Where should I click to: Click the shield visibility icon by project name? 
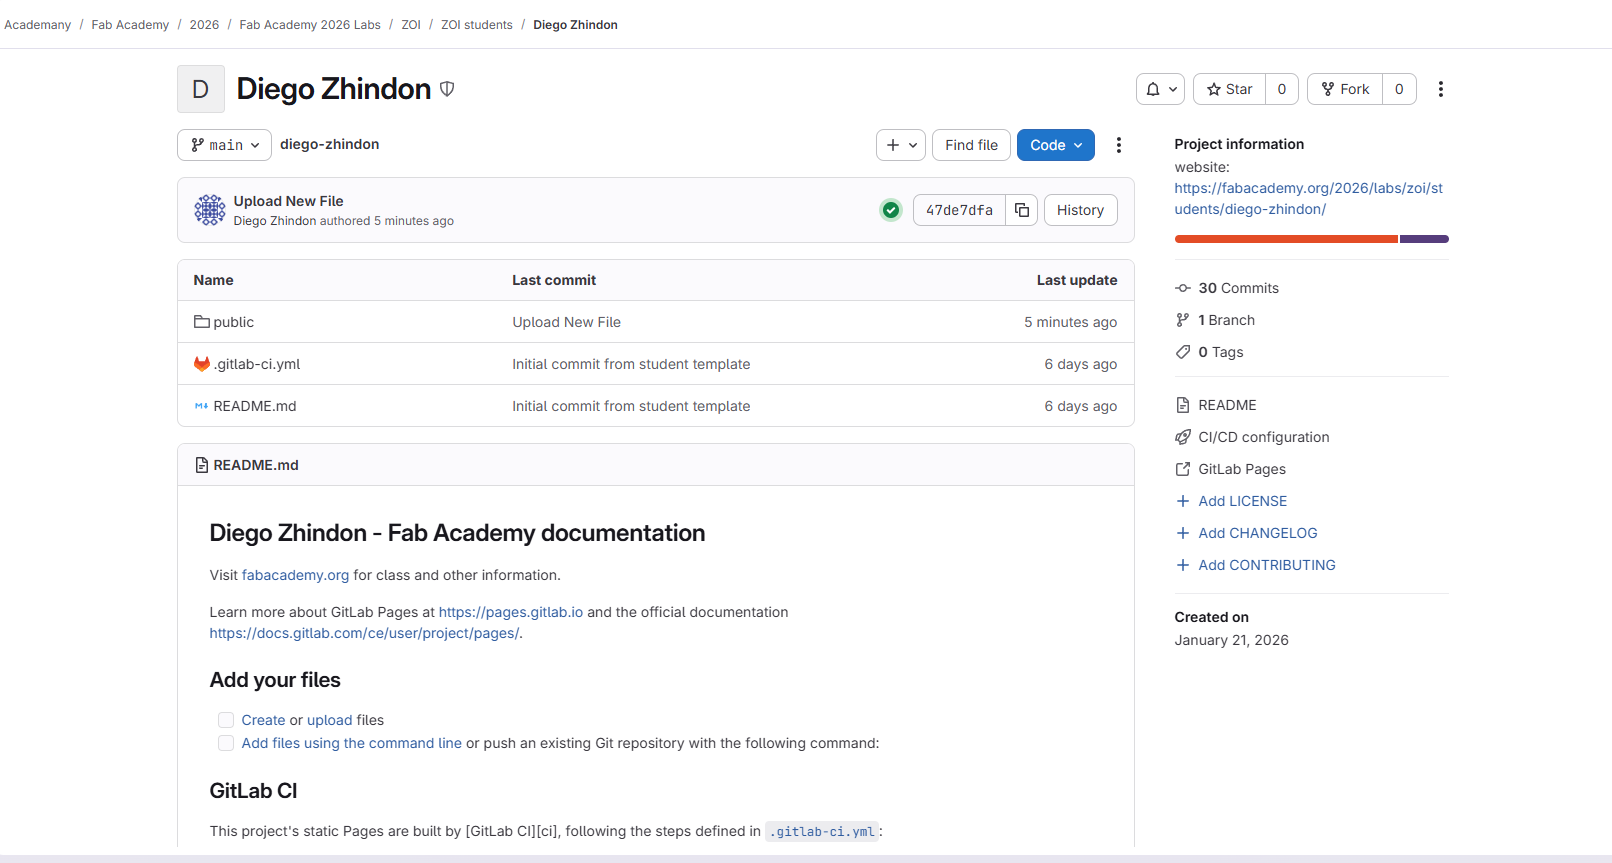click(447, 89)
